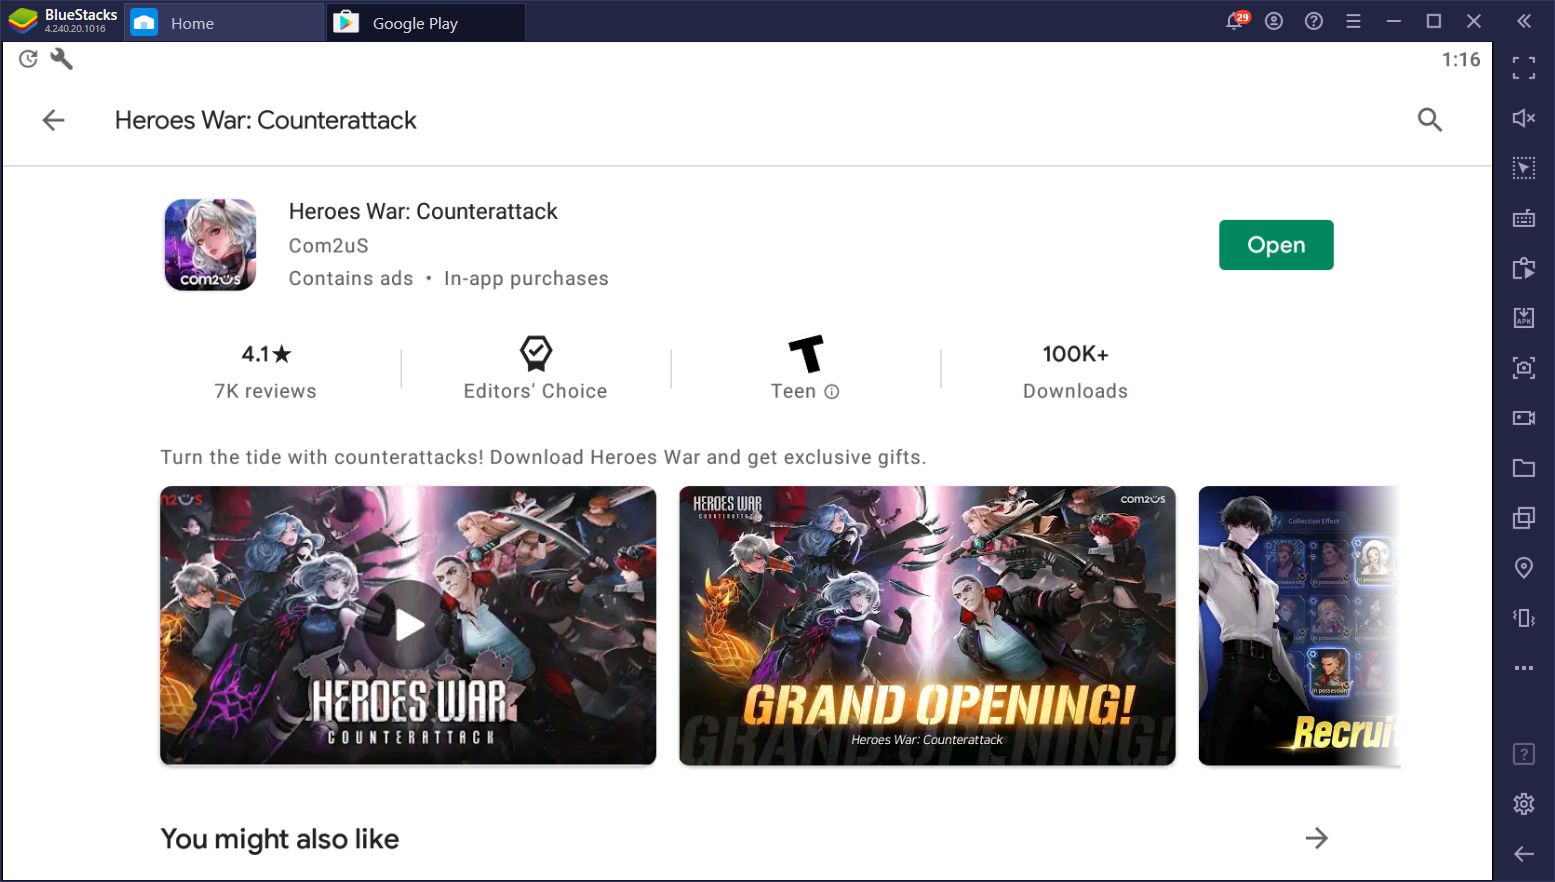This screenshot has height=882, width=1555.
Task: Minimize the BlueStacks window
Action: [x=1393, y=21]
